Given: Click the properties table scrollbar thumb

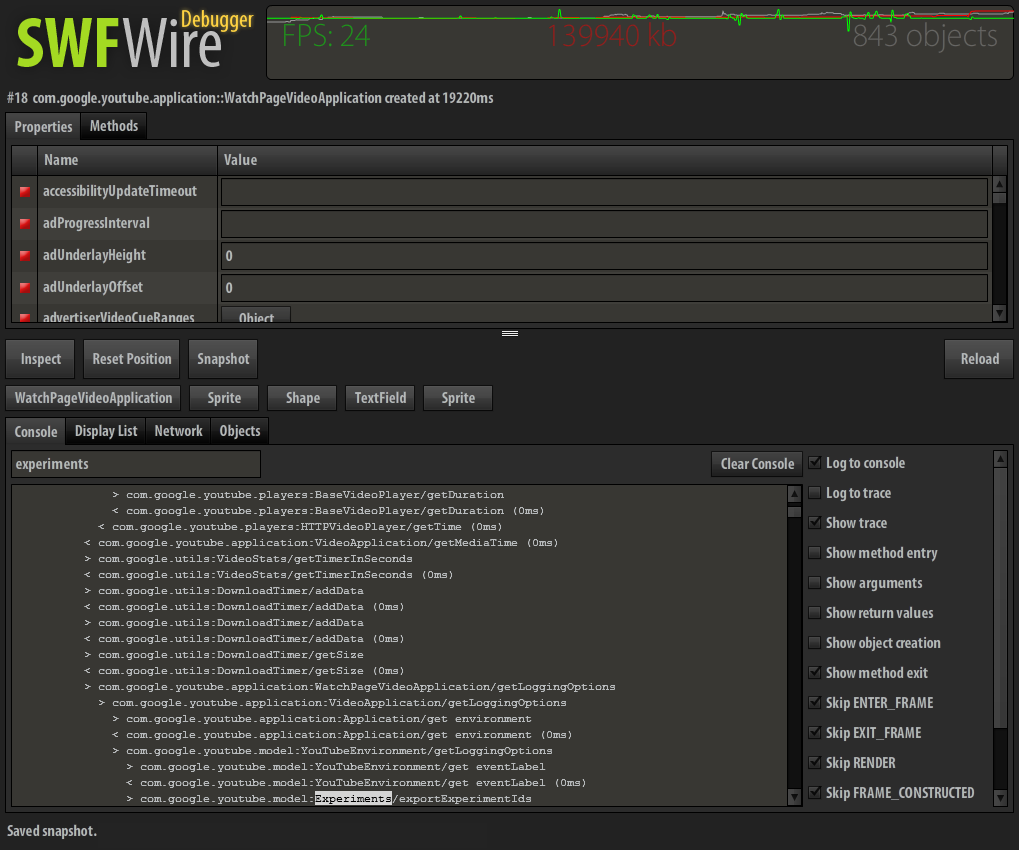Looking at the screenshot, I should [x=1000, y=198].
